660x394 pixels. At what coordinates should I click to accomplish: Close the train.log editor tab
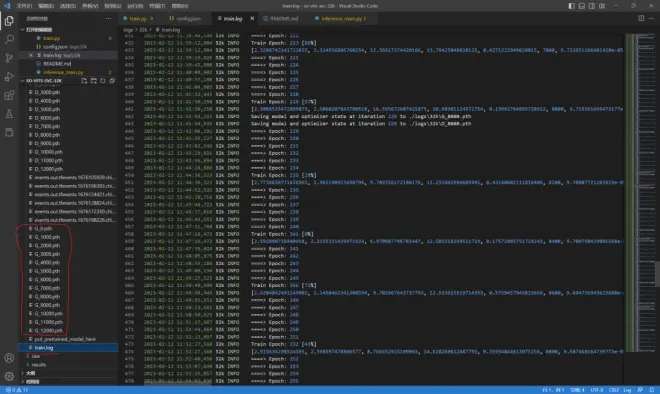coord(252,19)
